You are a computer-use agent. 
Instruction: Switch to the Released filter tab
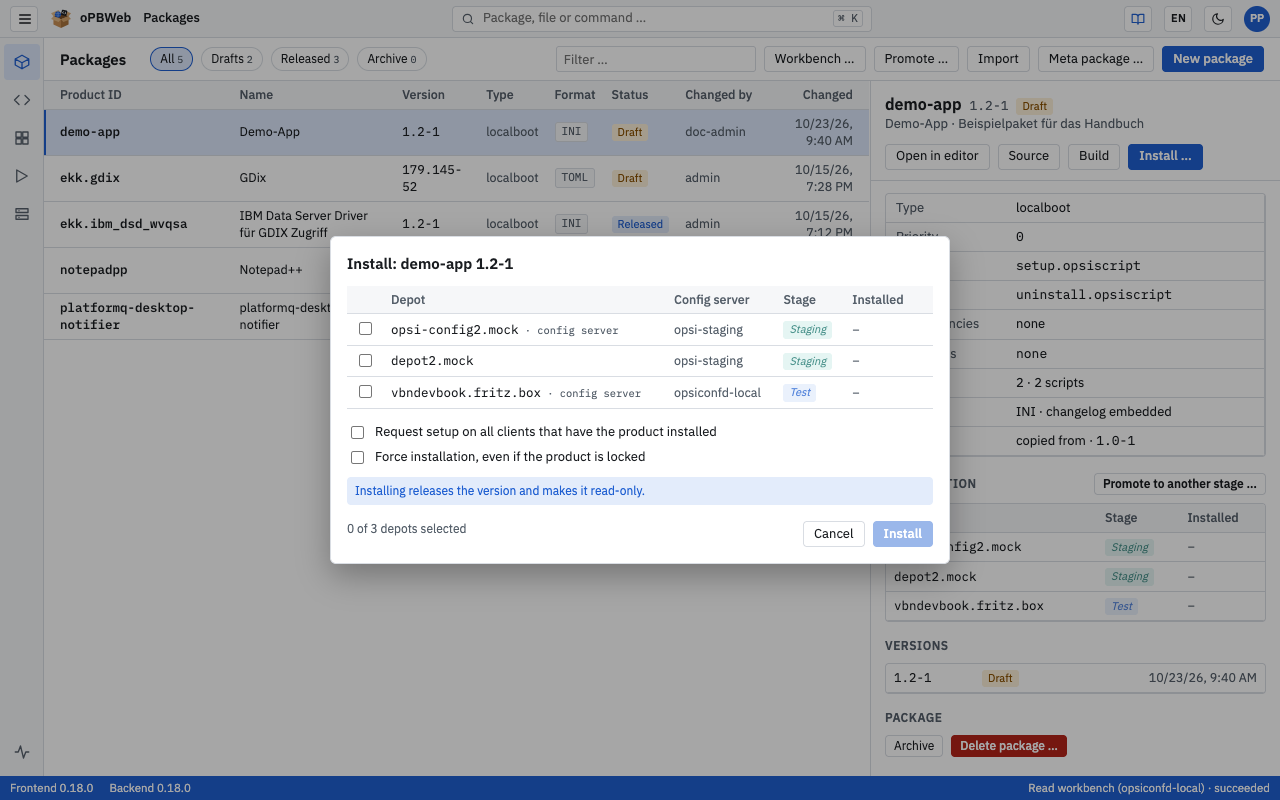point(310,59)
